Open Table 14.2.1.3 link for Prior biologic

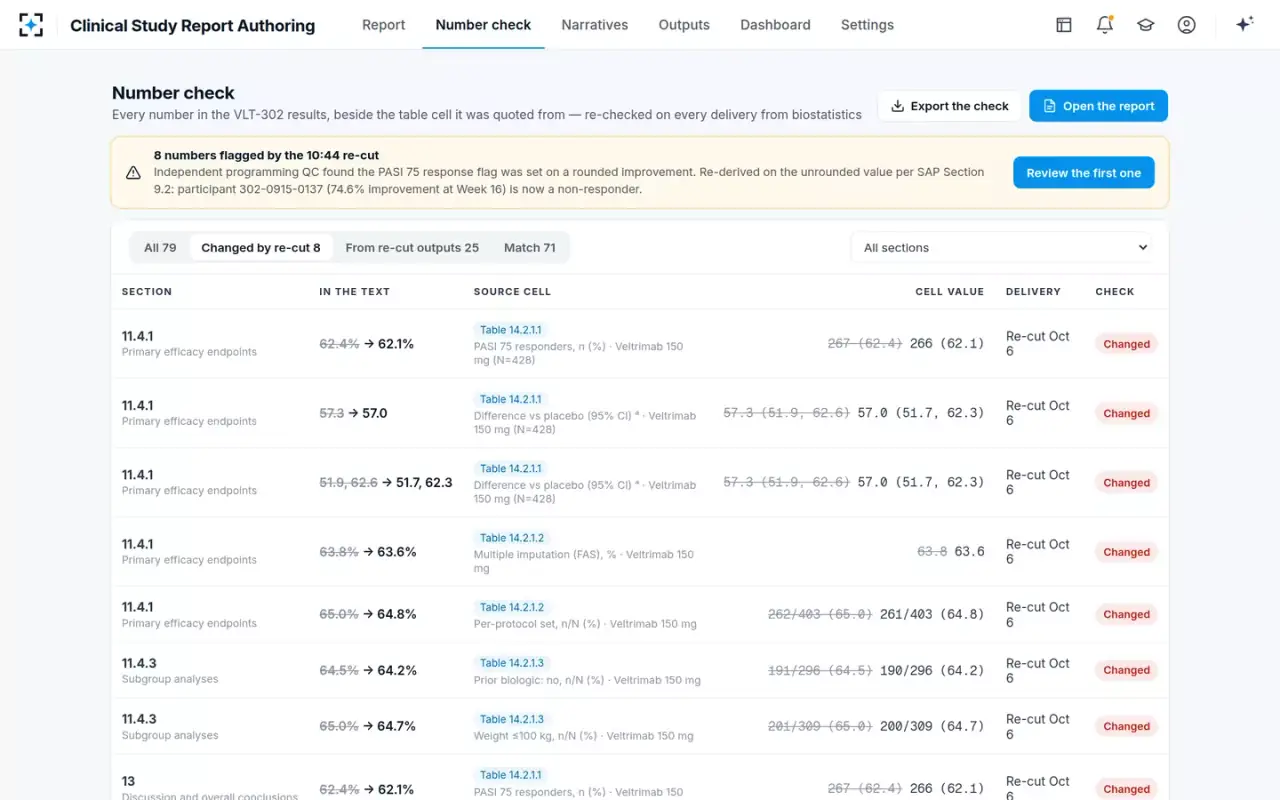pos(512,663)
